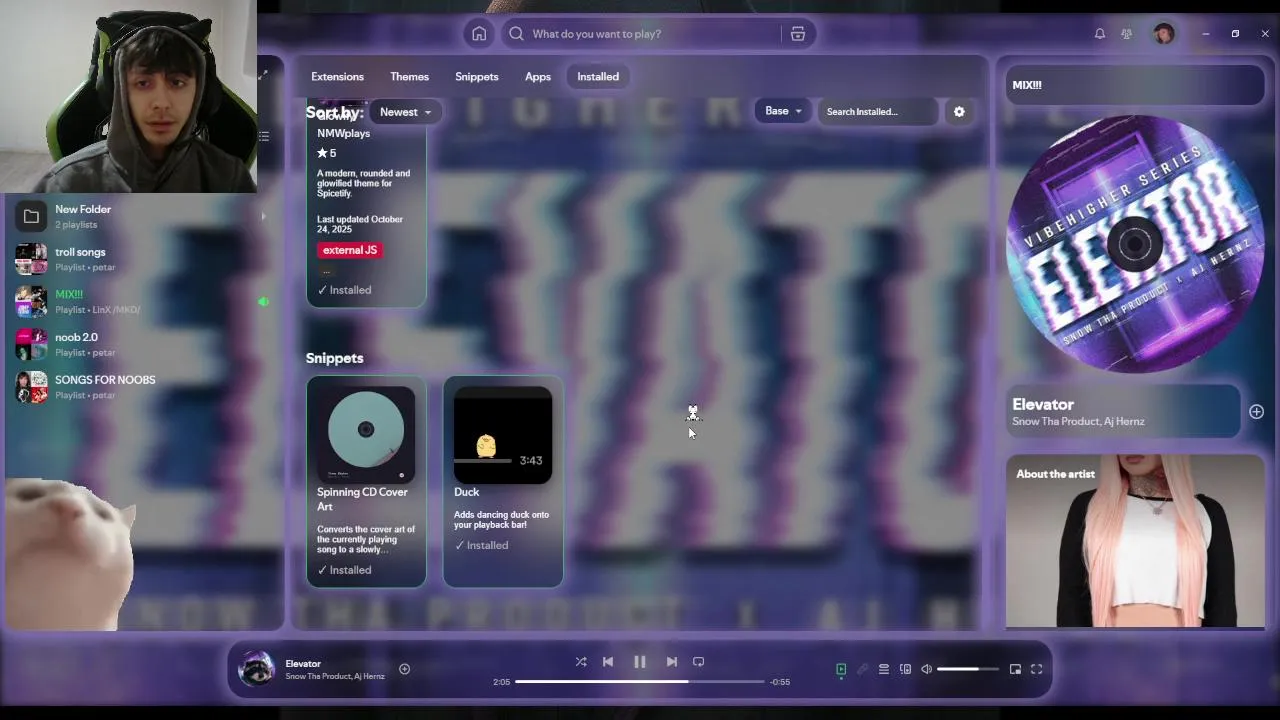Skip to the previous track
This screenshot has width=1280, height=720.
pos(608,662)
